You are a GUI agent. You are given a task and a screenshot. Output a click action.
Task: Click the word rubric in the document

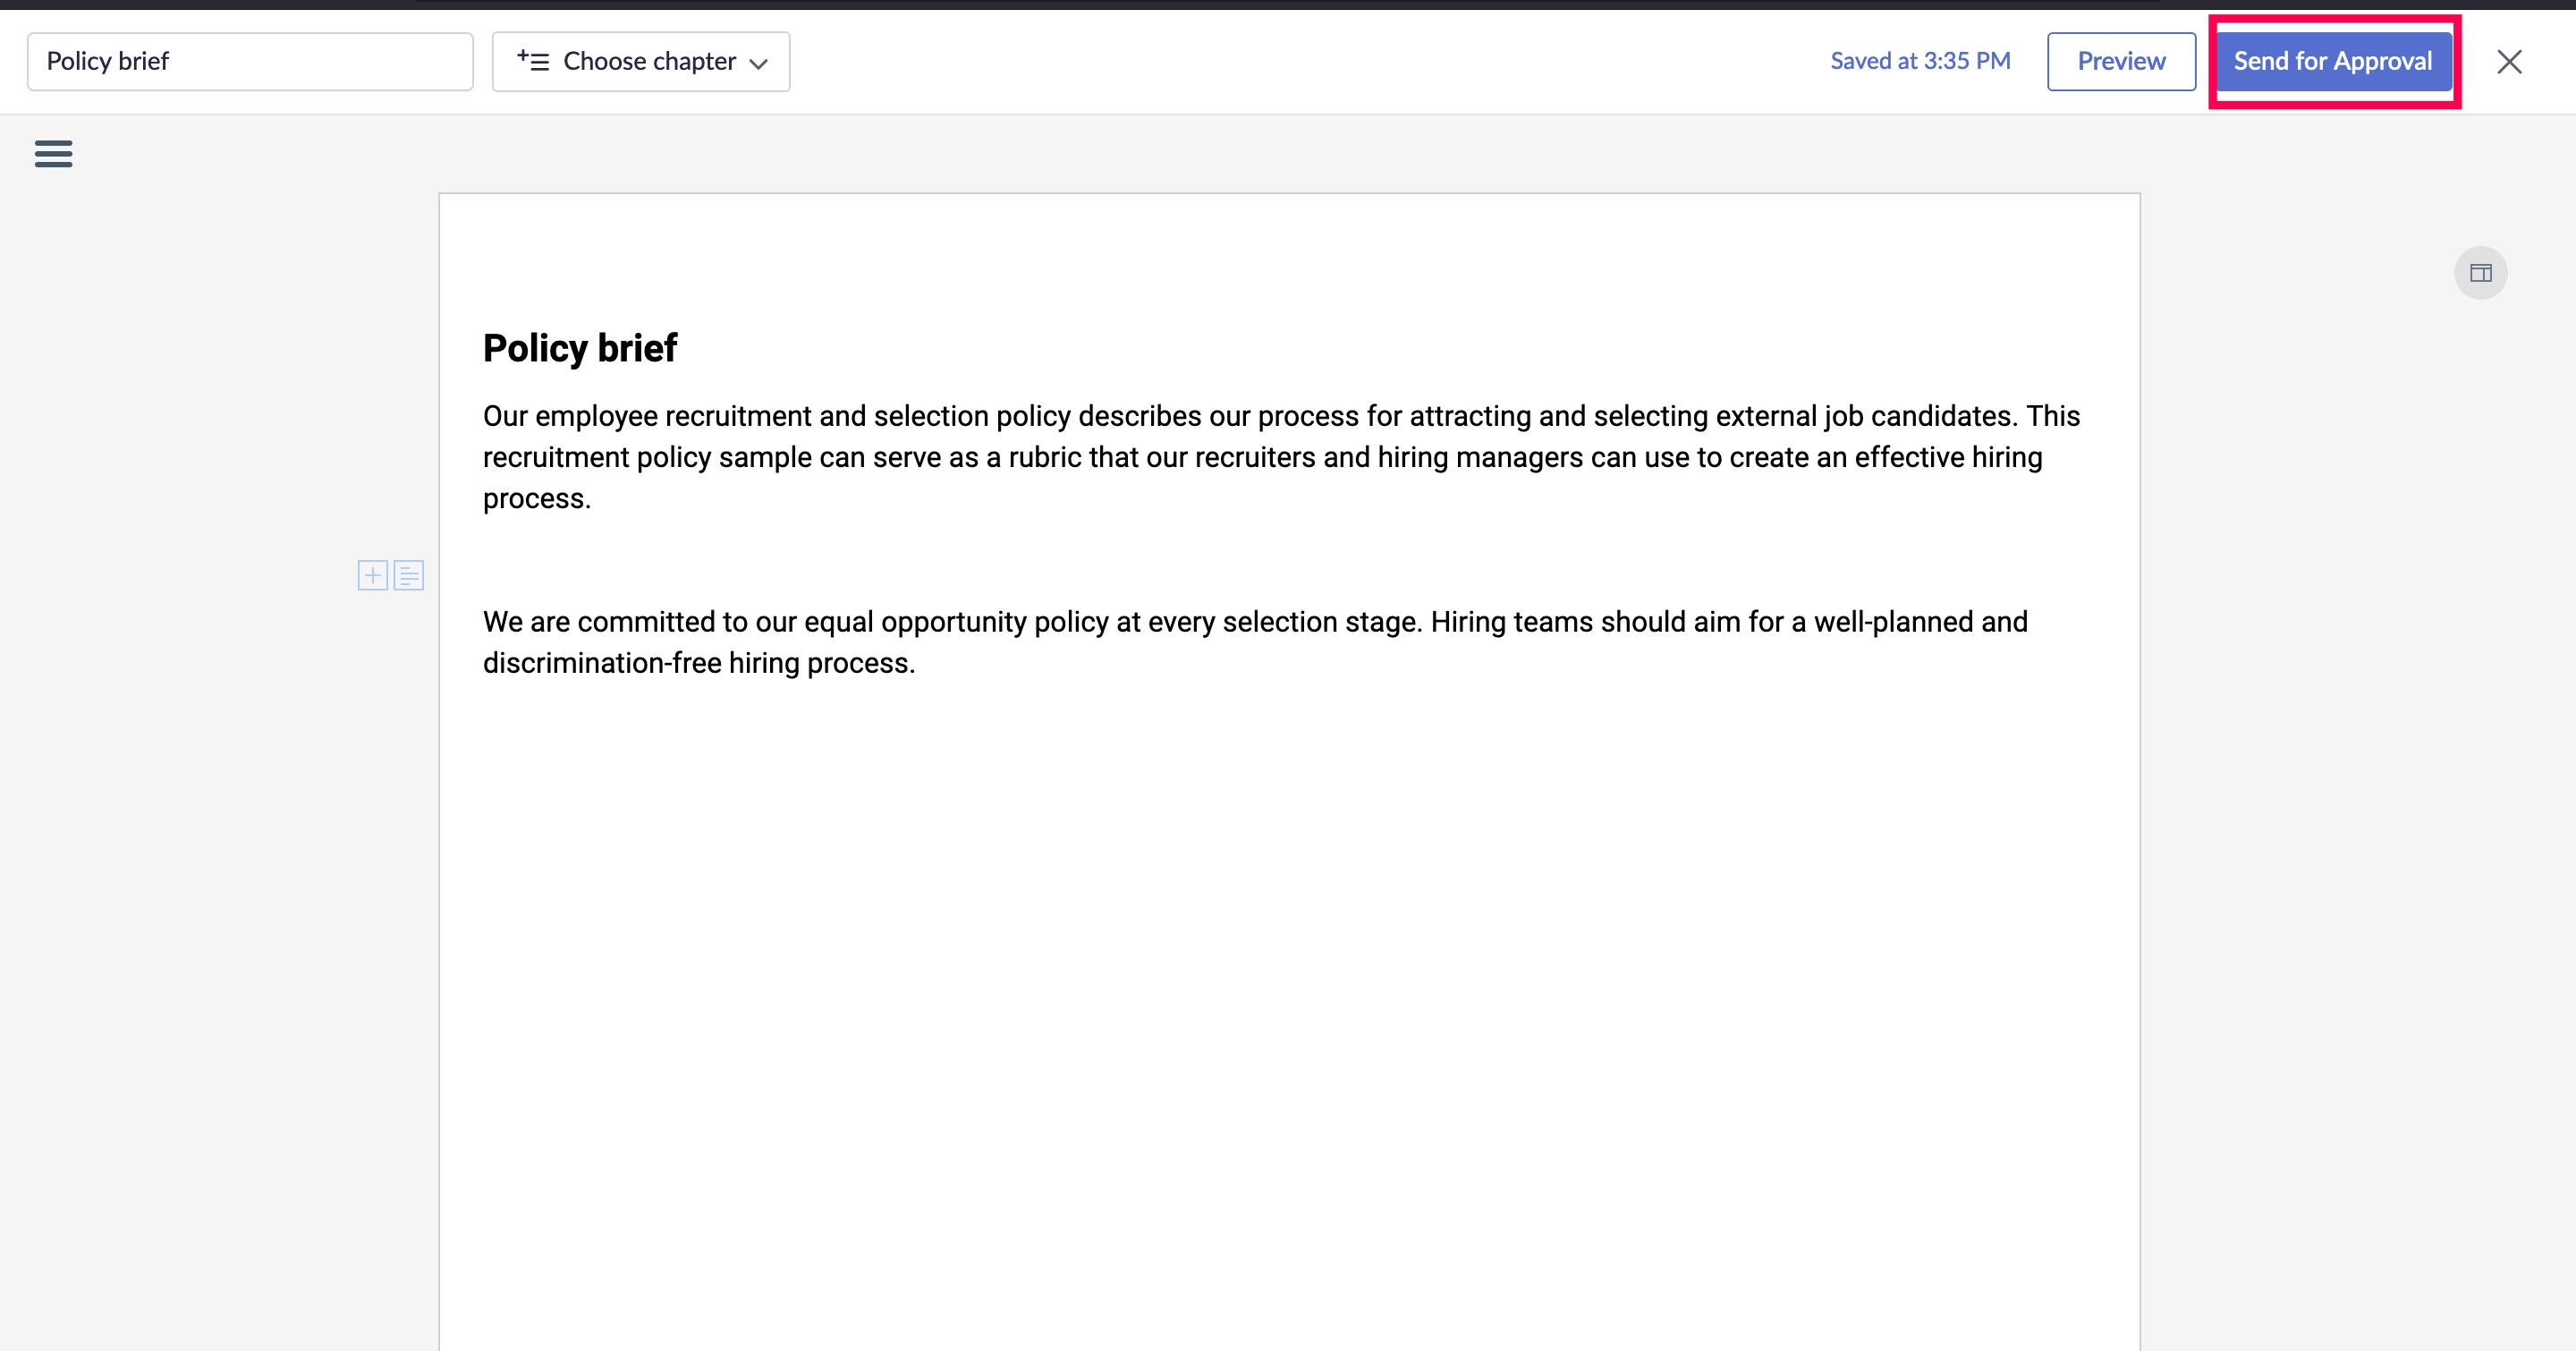[1044, 457]
